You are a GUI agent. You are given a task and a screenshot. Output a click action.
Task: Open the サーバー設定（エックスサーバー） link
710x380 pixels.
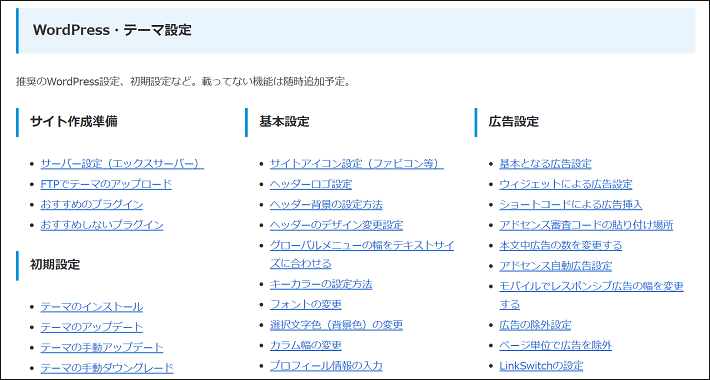[122, 164]
